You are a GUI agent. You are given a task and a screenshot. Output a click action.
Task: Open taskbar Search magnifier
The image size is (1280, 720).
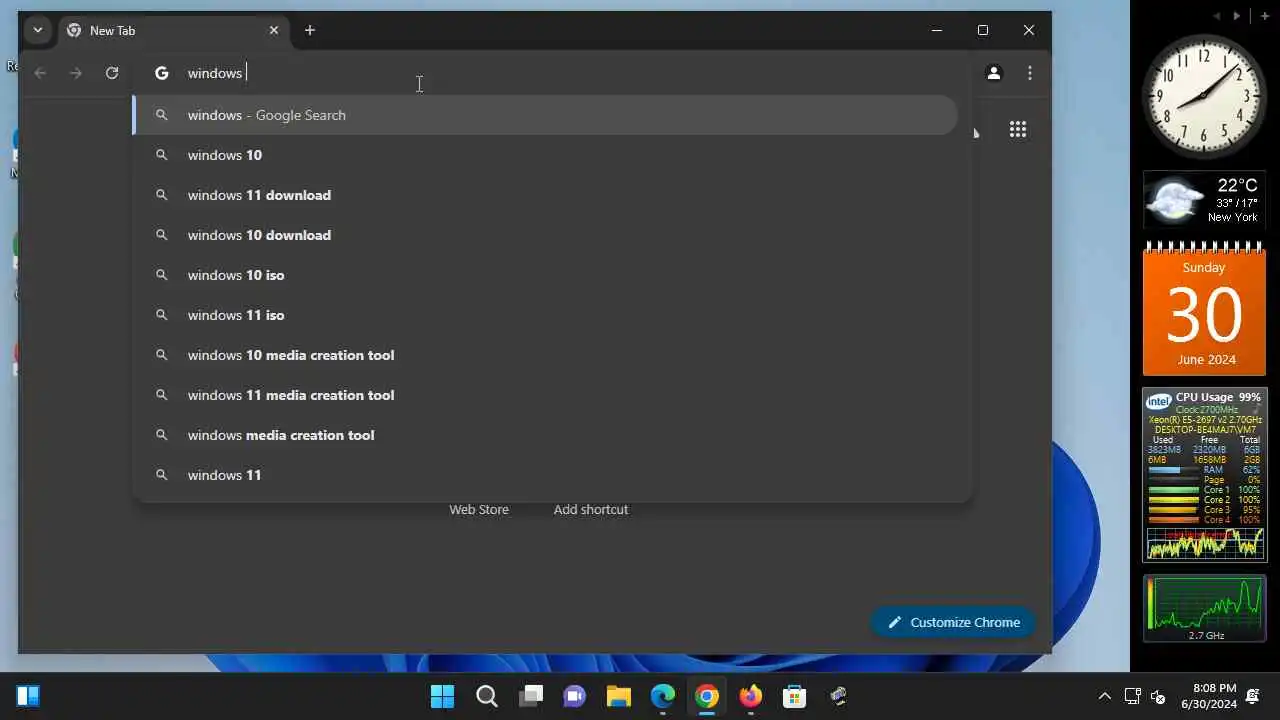(487, 696)
